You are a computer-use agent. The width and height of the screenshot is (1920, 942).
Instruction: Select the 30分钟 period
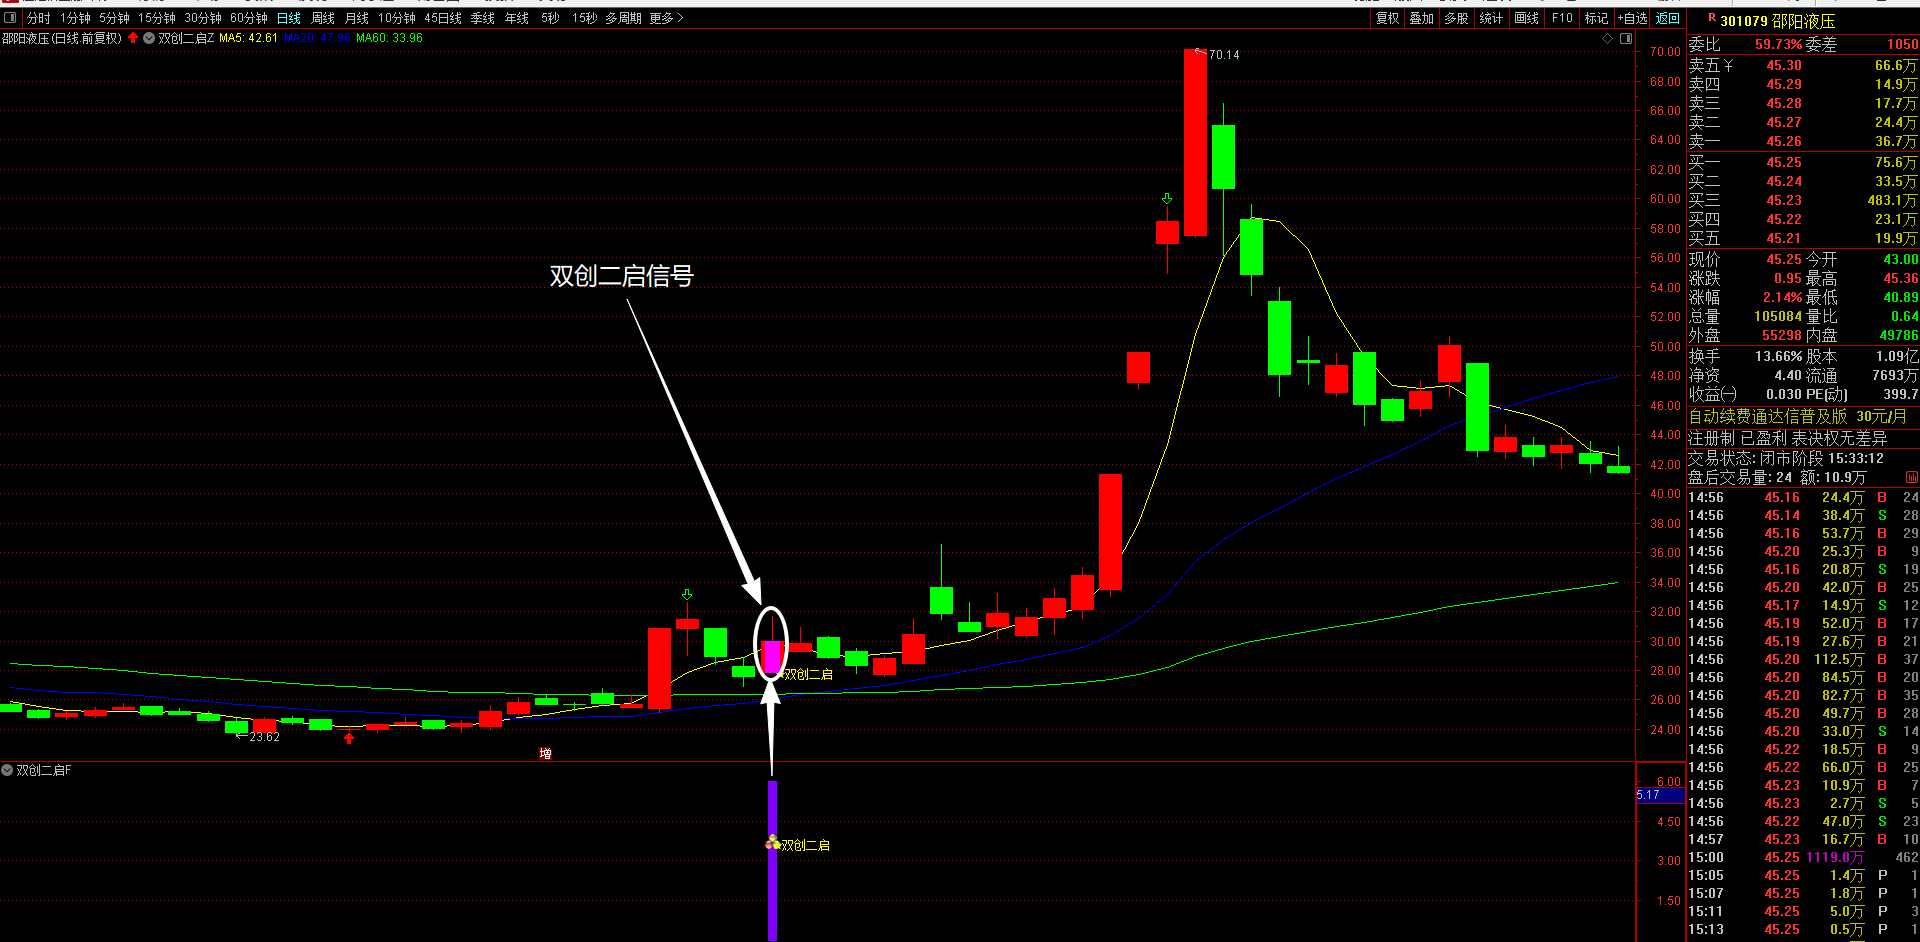pyautogui.click(x=203, y=18)
